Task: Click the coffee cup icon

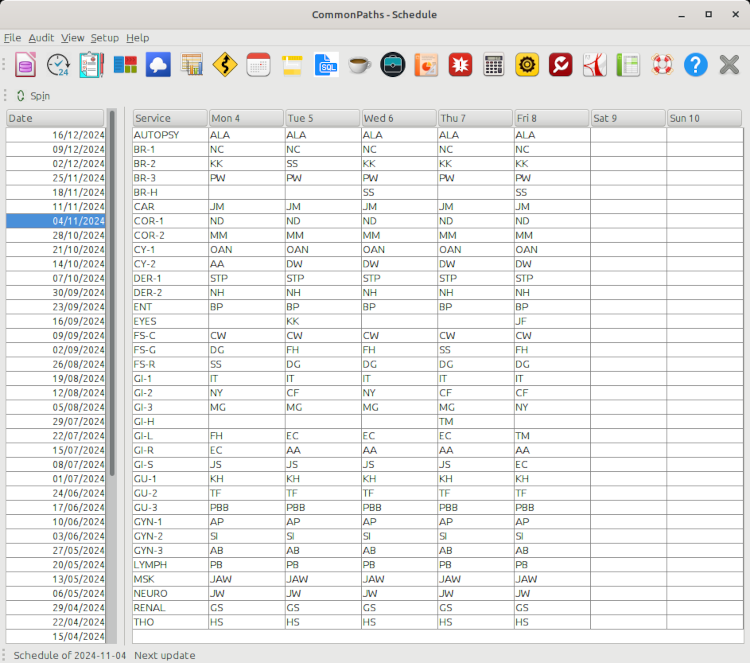Action: point(359,65)
